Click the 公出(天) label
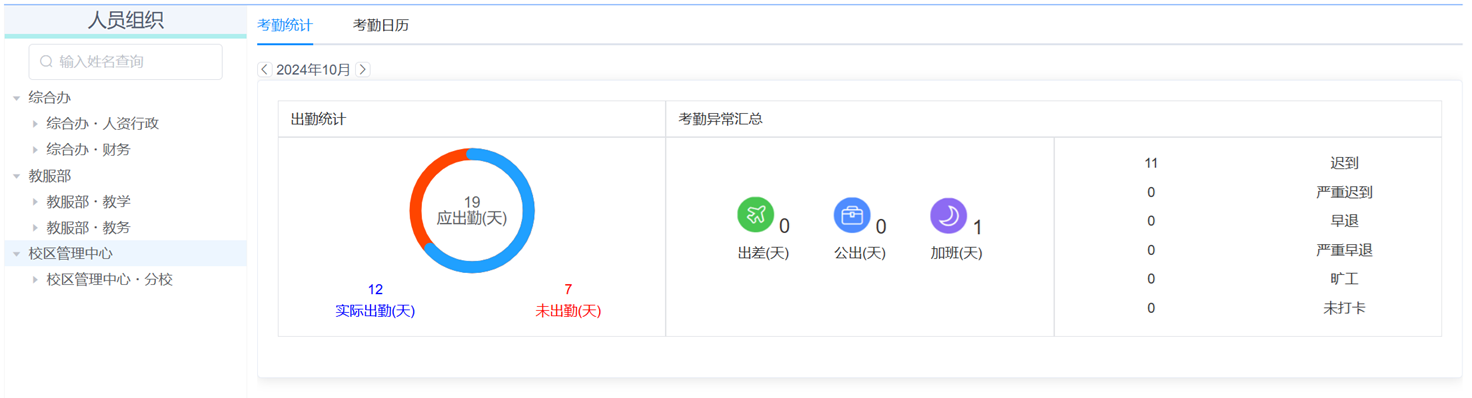This screenshot has width=1472, height=398. (860, 253)
